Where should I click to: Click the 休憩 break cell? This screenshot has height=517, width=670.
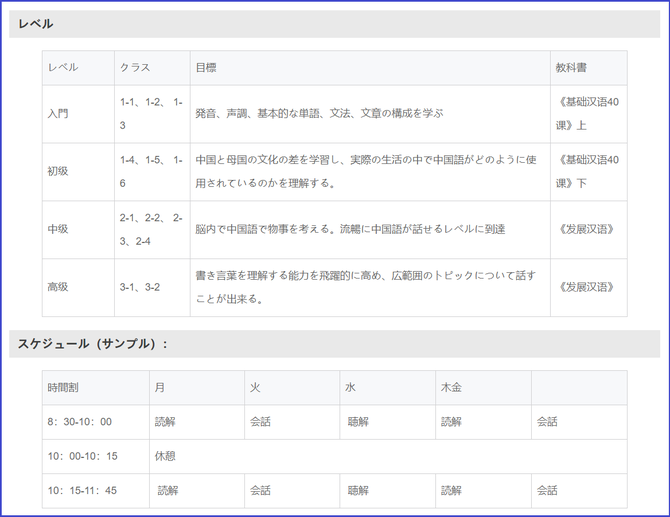pos(388,456)
